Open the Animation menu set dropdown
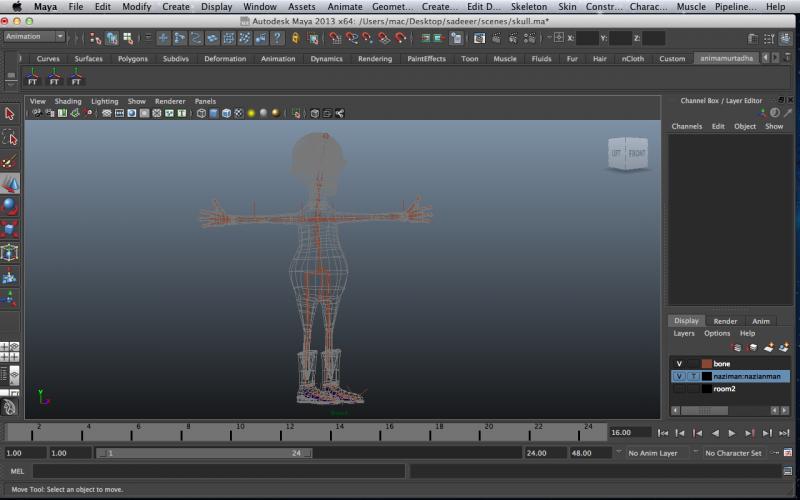 (x=34, y=37)
